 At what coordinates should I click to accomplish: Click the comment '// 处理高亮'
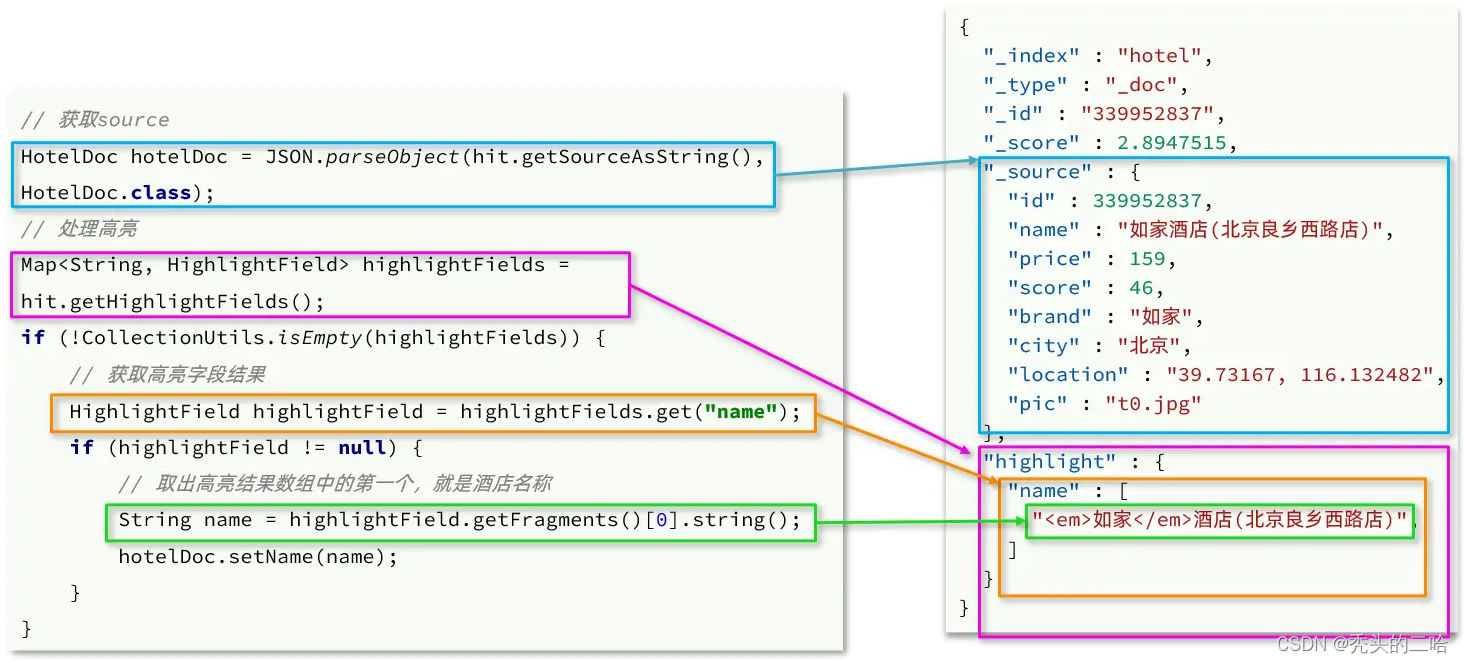(79, 229)
